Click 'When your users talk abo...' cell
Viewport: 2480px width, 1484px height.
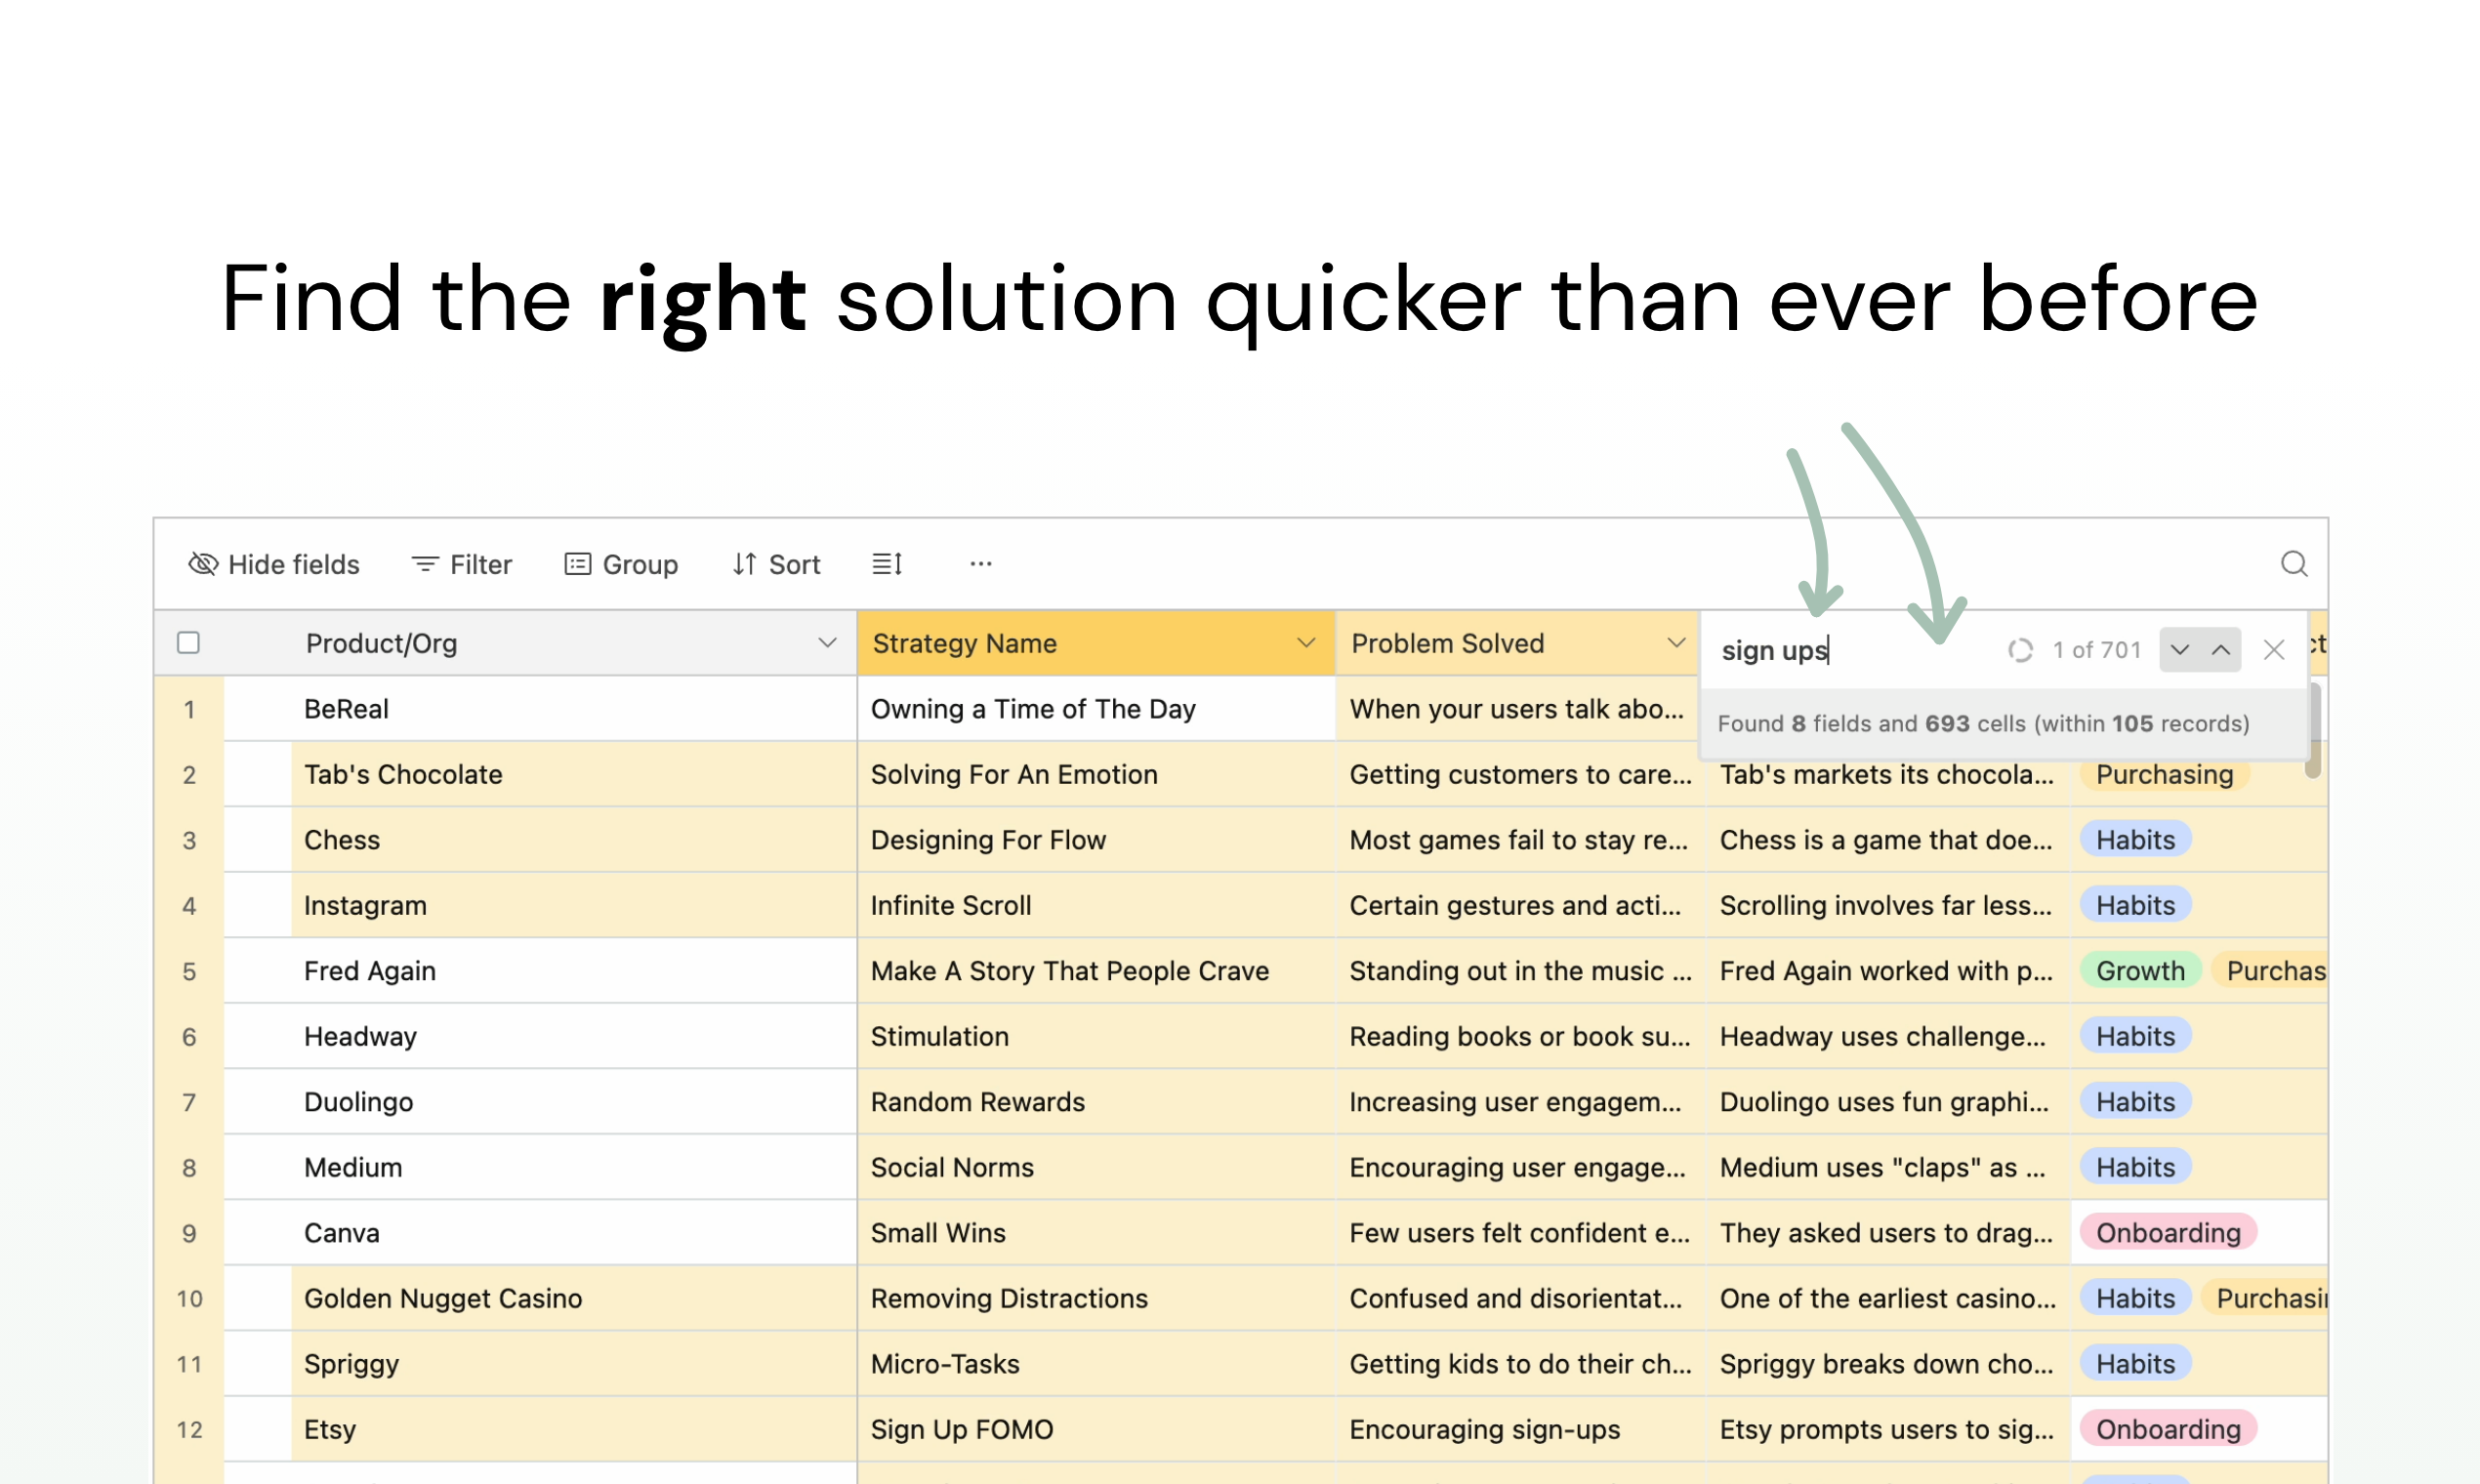click(x=1518, y=709)
